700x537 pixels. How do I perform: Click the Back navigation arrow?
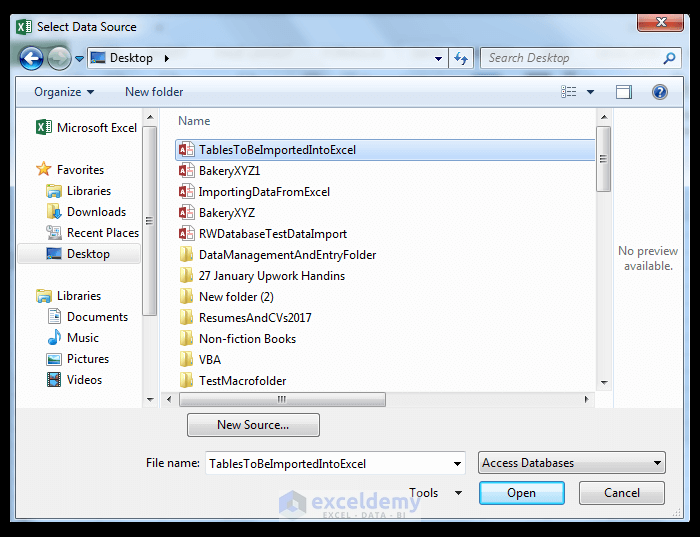(31, 58)
